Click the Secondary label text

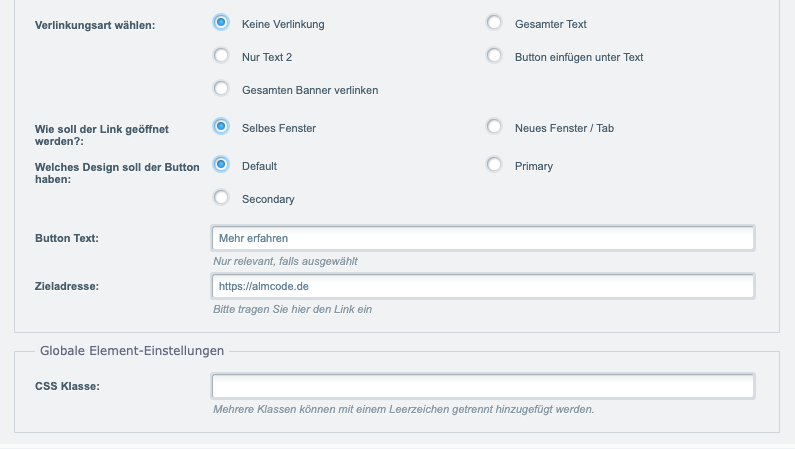tap(268, 199)
